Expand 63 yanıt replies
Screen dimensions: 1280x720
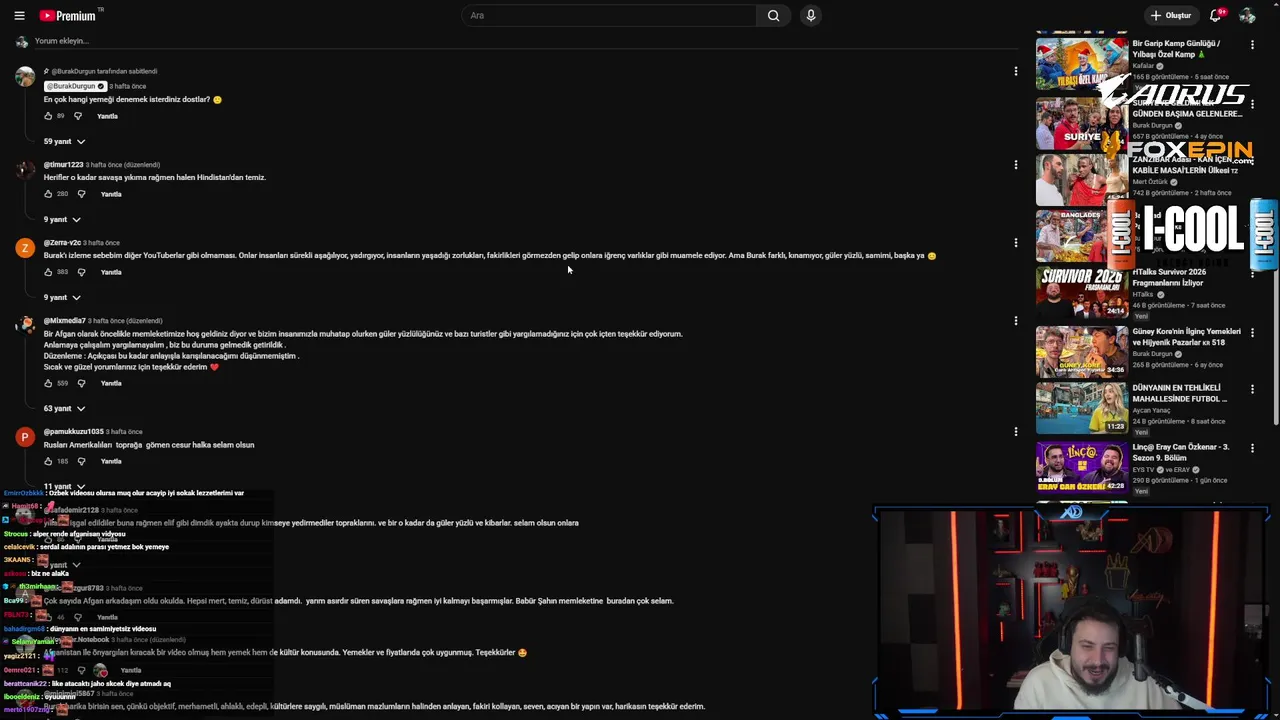pyautogui.click(x=65, y=409)
